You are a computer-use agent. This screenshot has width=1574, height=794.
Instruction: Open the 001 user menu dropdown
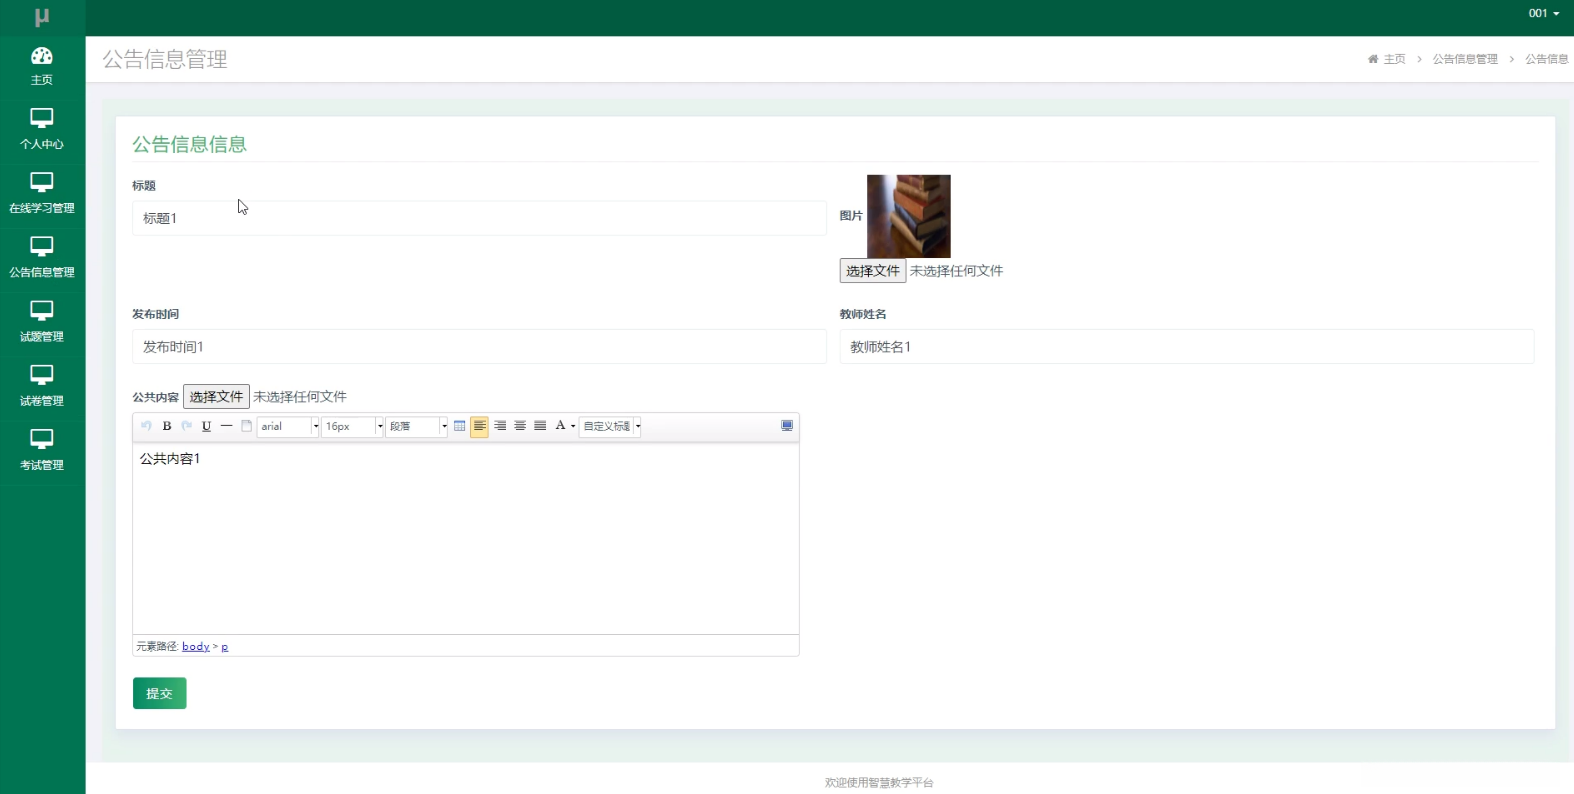point(1544,13)
